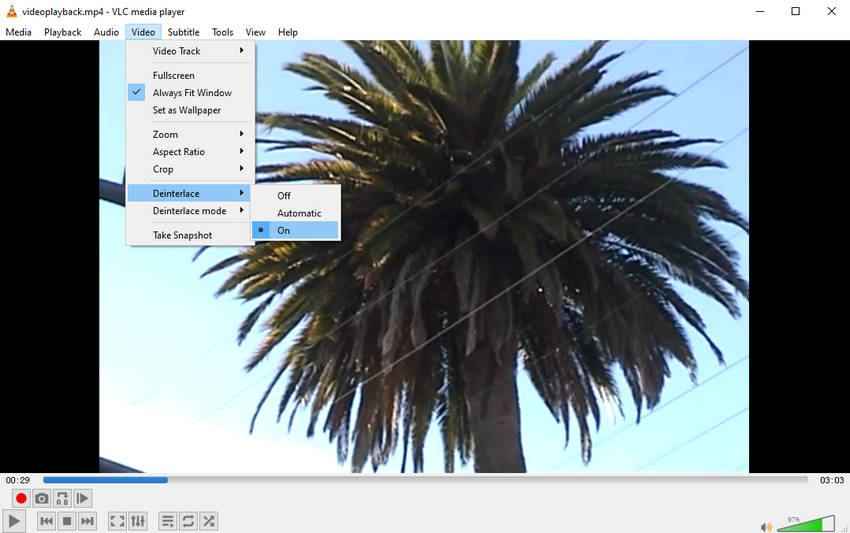Start playback with the Play button
Viewport: 850px width, 533px height.
pyautogui.click(x=14, y=521)
